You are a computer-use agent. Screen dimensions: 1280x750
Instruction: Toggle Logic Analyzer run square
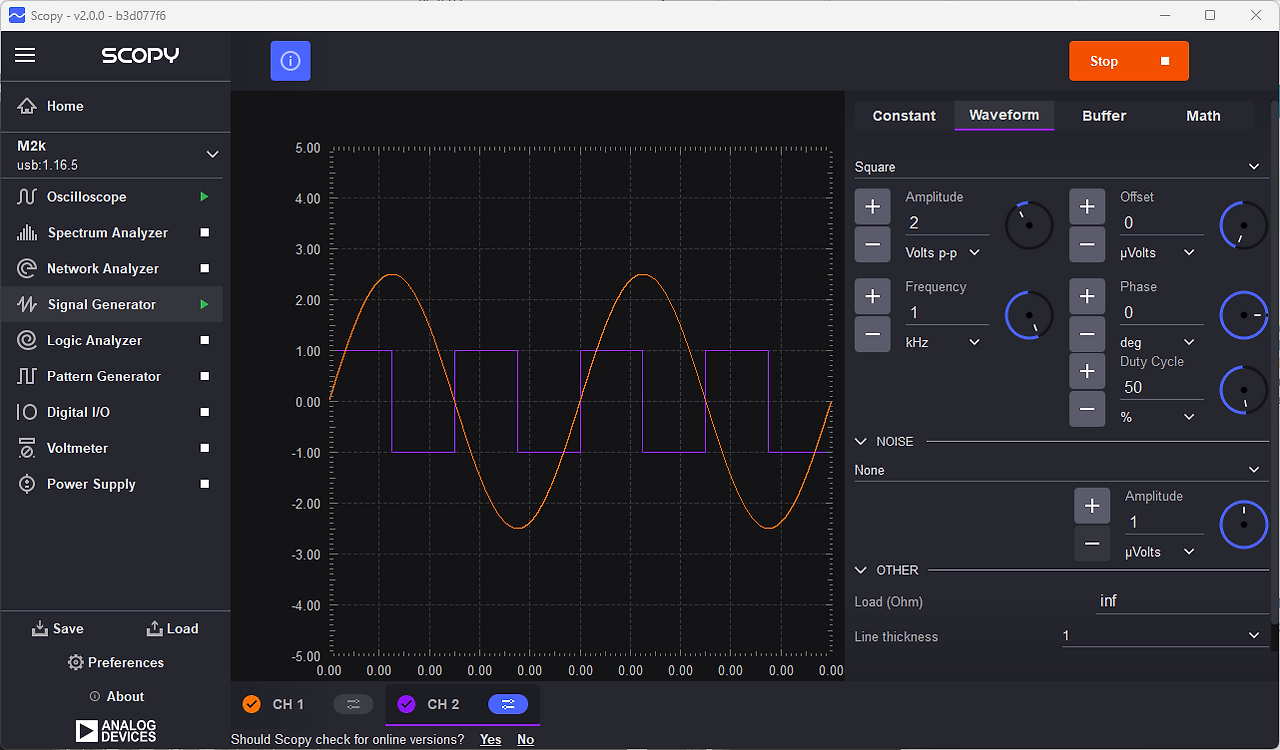pyautogui.click(x=205, y=341)
